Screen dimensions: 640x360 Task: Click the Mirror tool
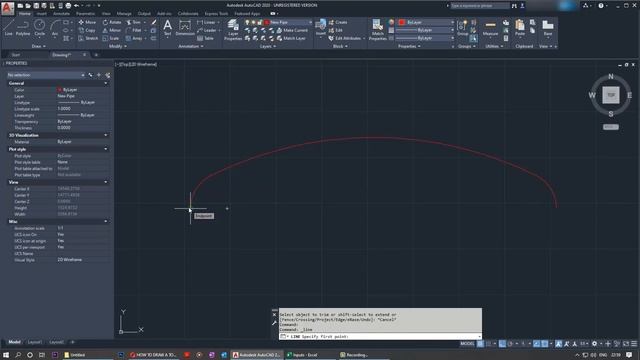(112, 30)
